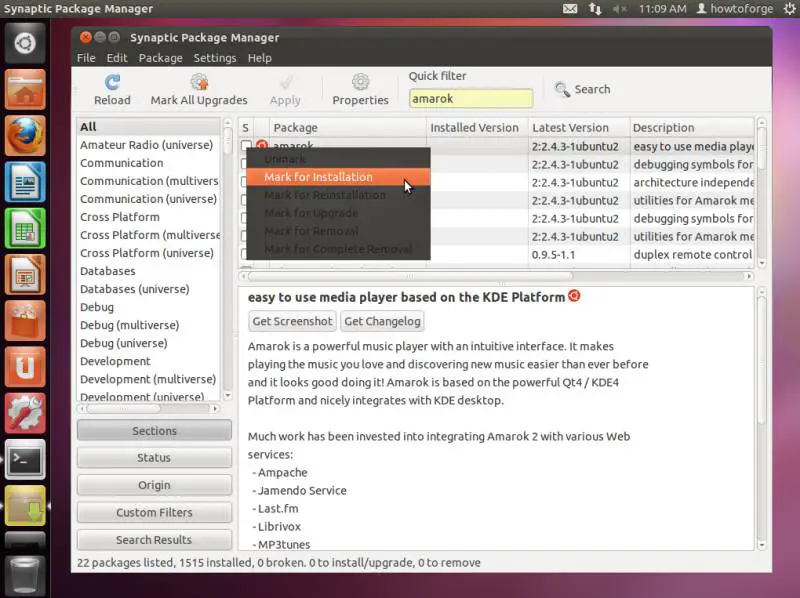Click the Sections filter button
800x598 pixels.
coord(154,431)
